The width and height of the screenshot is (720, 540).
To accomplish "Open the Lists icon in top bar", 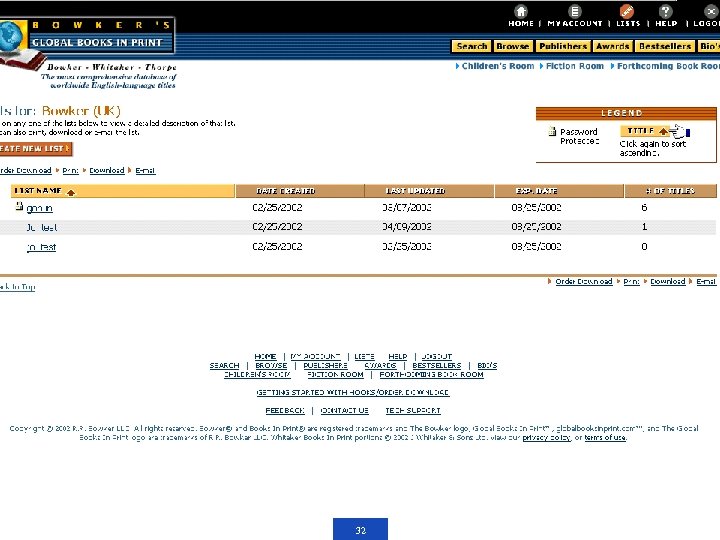I will (627, 11).
